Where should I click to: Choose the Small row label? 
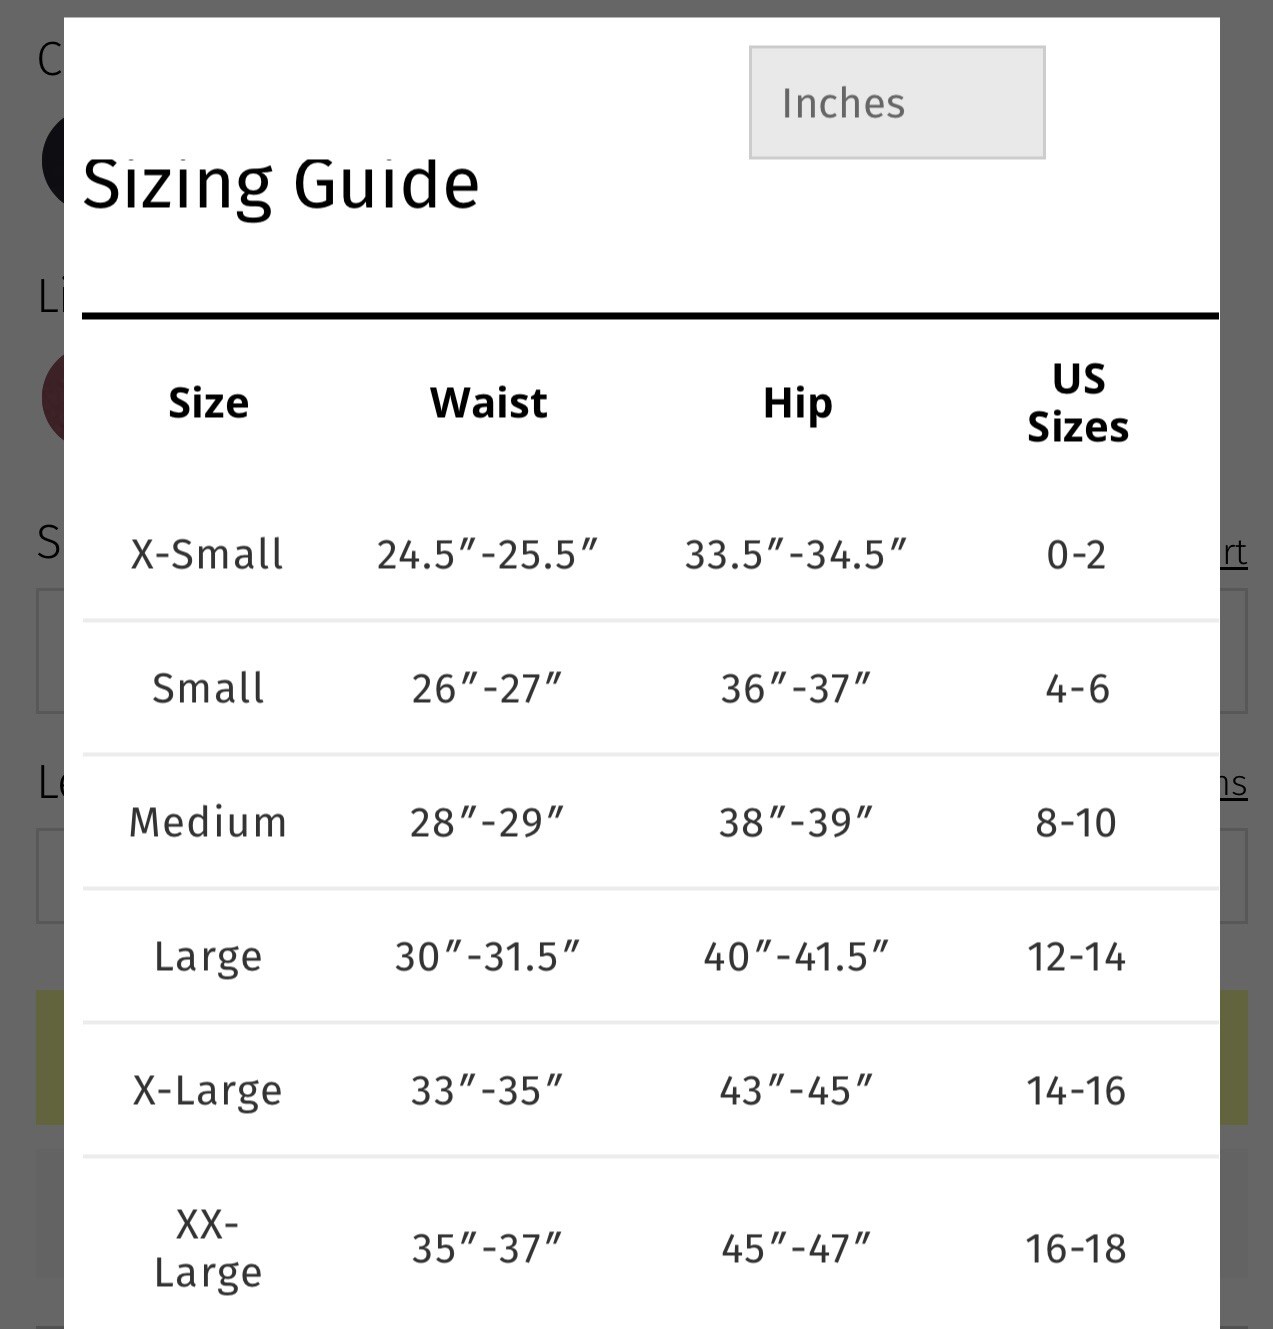(208, 688)
